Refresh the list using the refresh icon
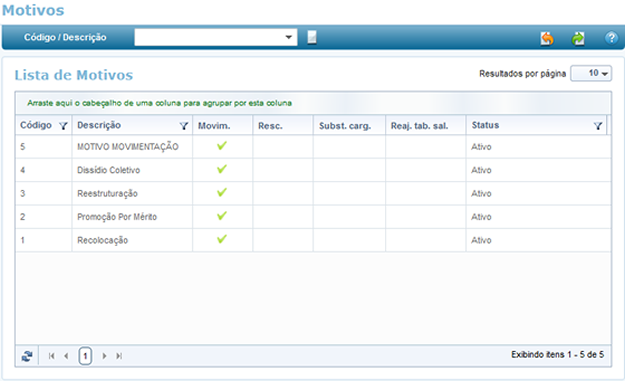The image size is (625, 381). pyautogui.click(x=27, y=356)
